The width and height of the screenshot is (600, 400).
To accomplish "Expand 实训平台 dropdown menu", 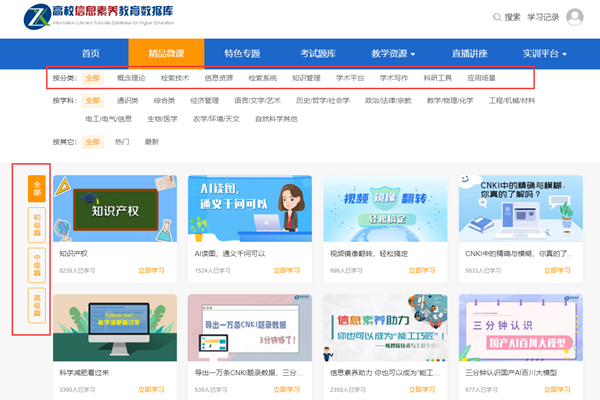I will click(x=545, y=54).
